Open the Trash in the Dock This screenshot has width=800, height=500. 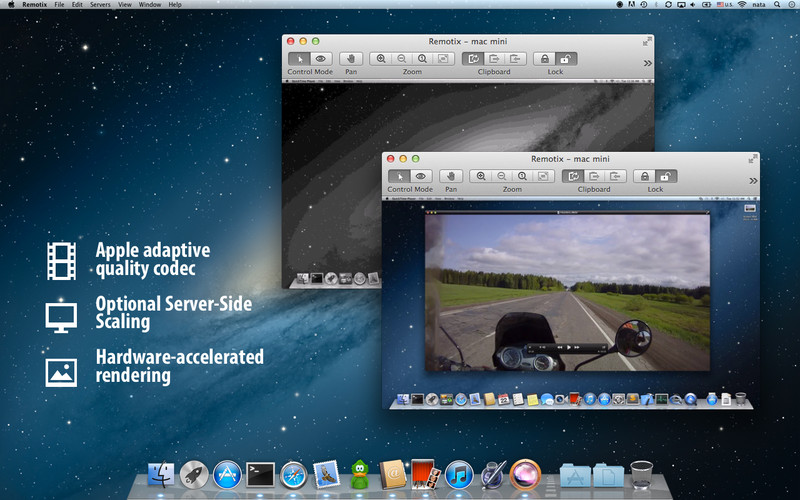641,474
